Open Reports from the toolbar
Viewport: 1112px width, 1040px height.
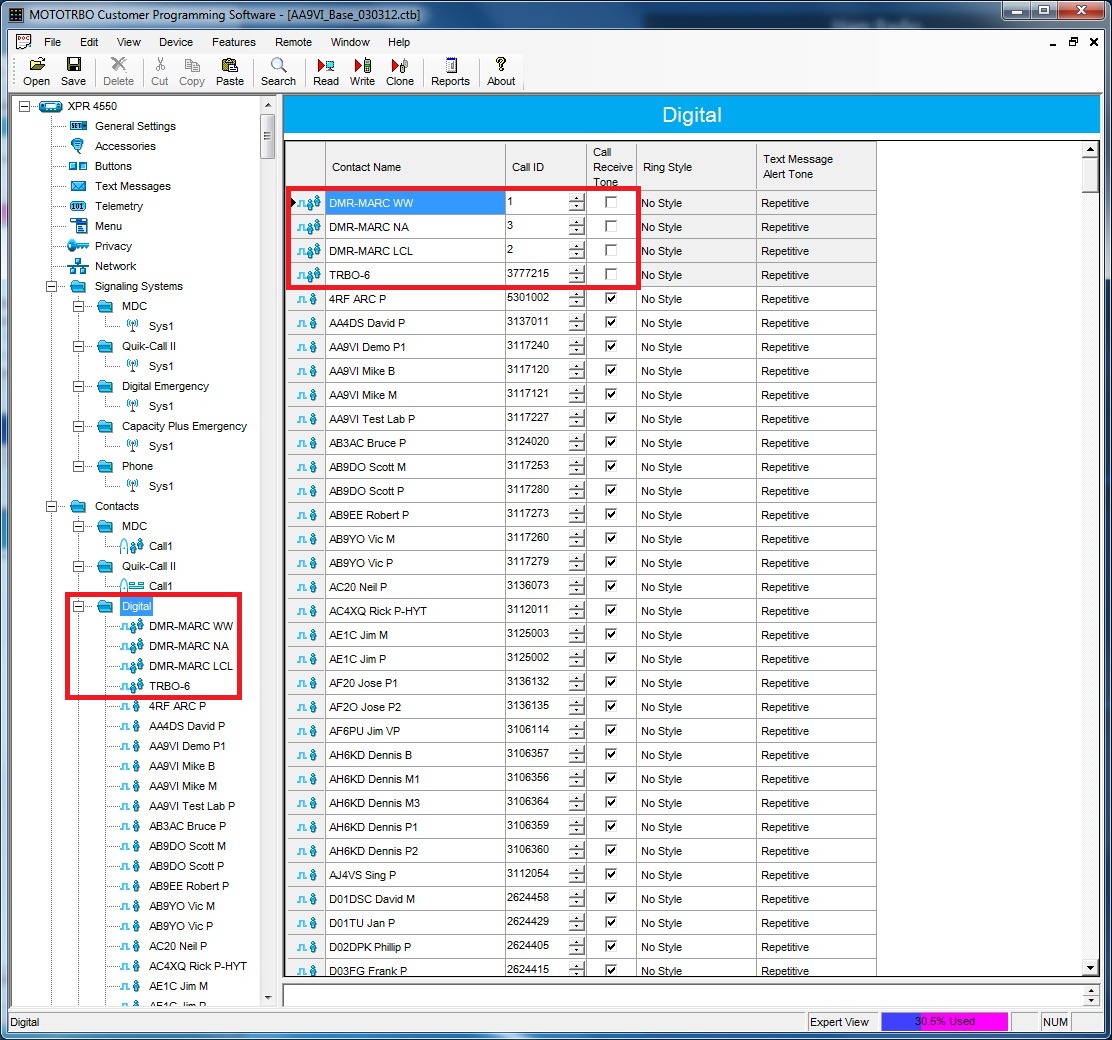tap(450, 72)
